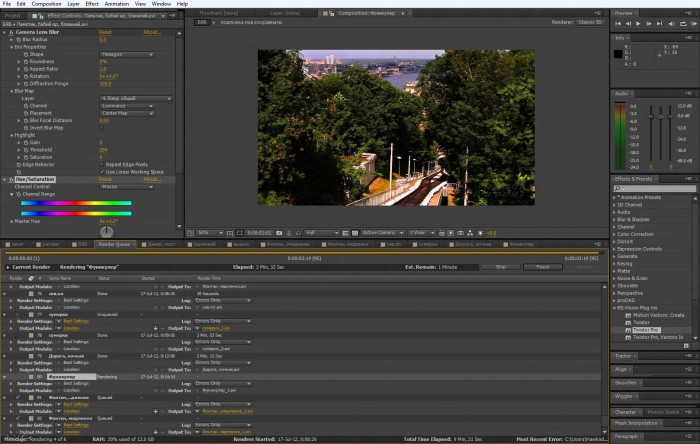
Task: Click the upper Channel Range color bar
Action: point(76,203)
